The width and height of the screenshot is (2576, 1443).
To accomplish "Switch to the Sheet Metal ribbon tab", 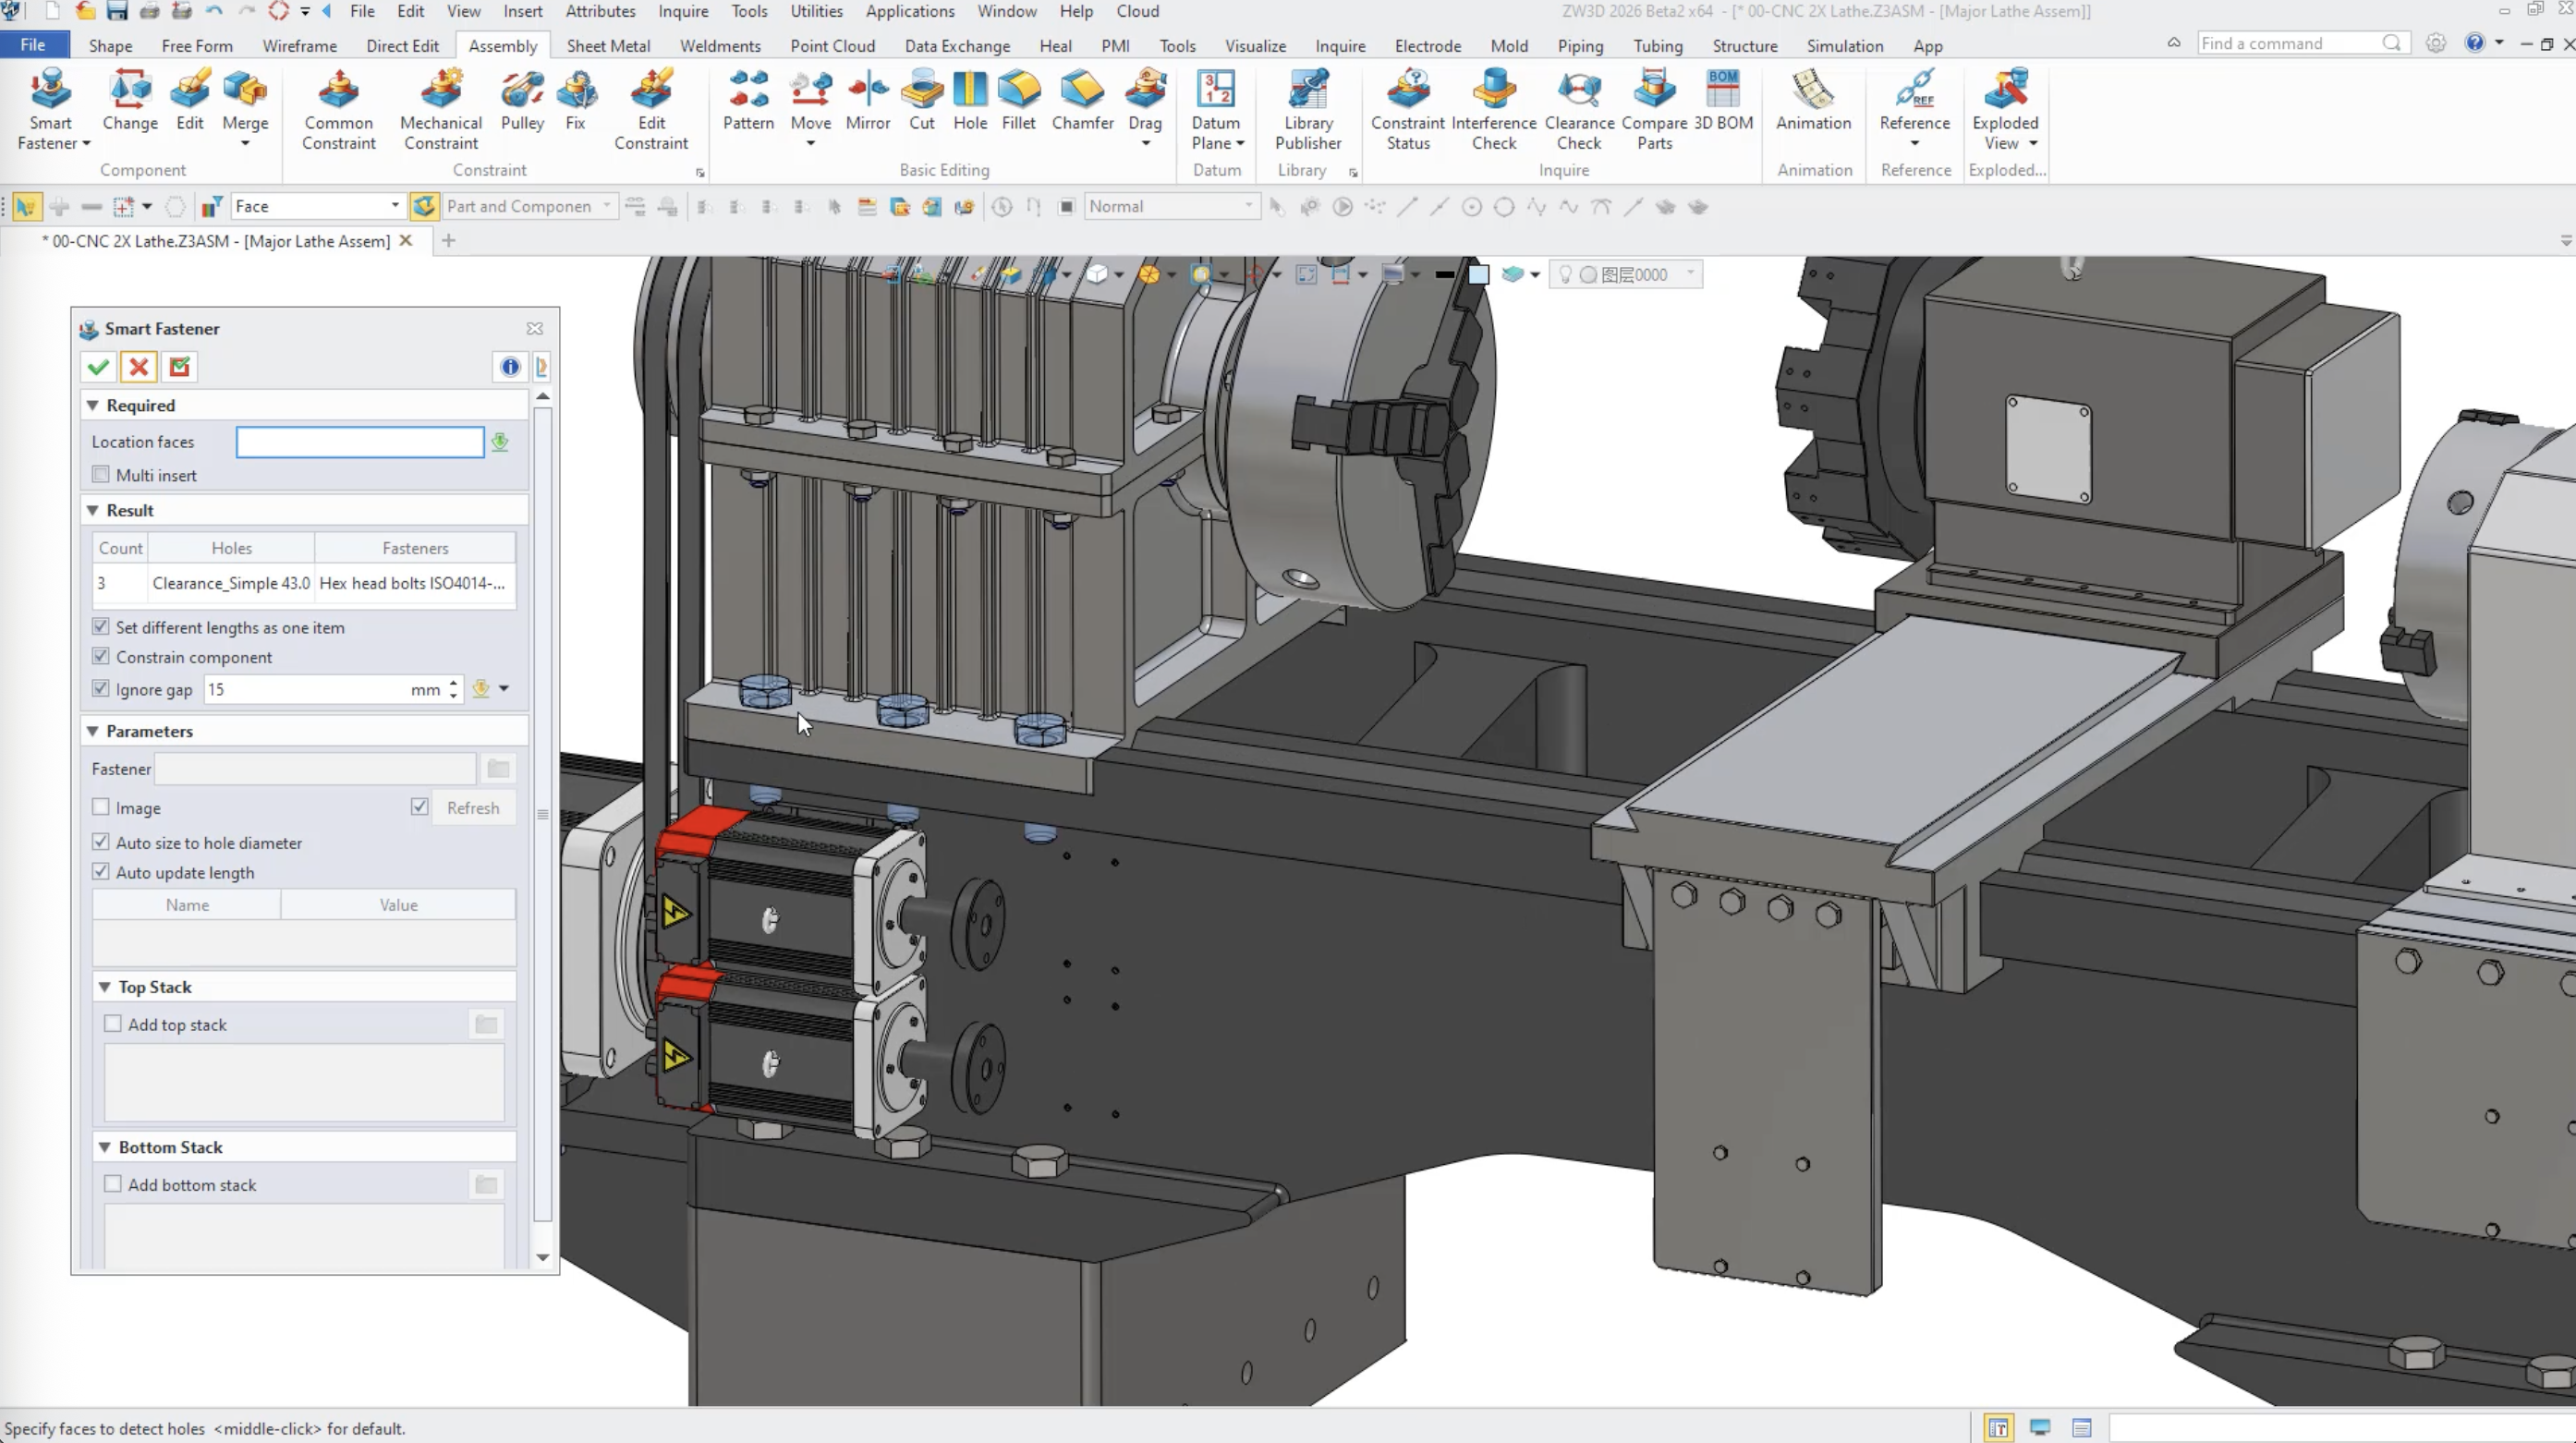I will point(607,46).
